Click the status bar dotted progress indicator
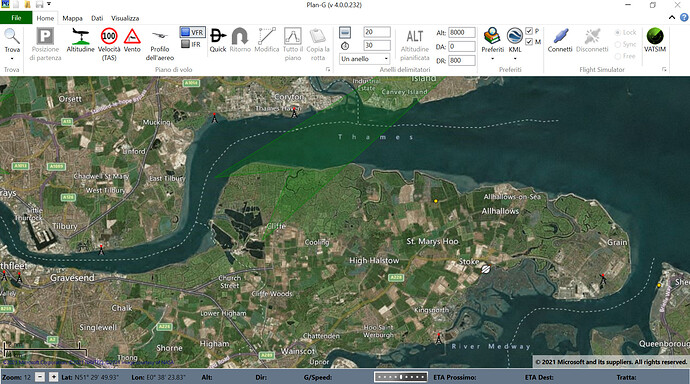 click(400, 377)
